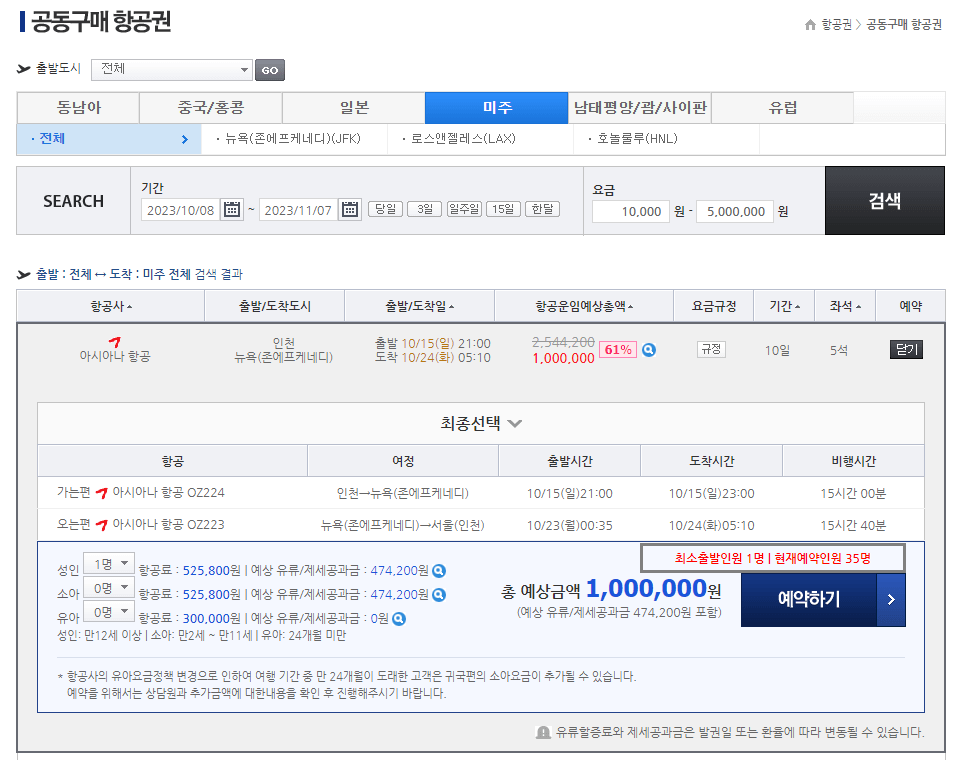The height and width of the screenshot is (760, 960).
Task: Click the magnifier next to the infant surcharge 0원
Action: 398,617
